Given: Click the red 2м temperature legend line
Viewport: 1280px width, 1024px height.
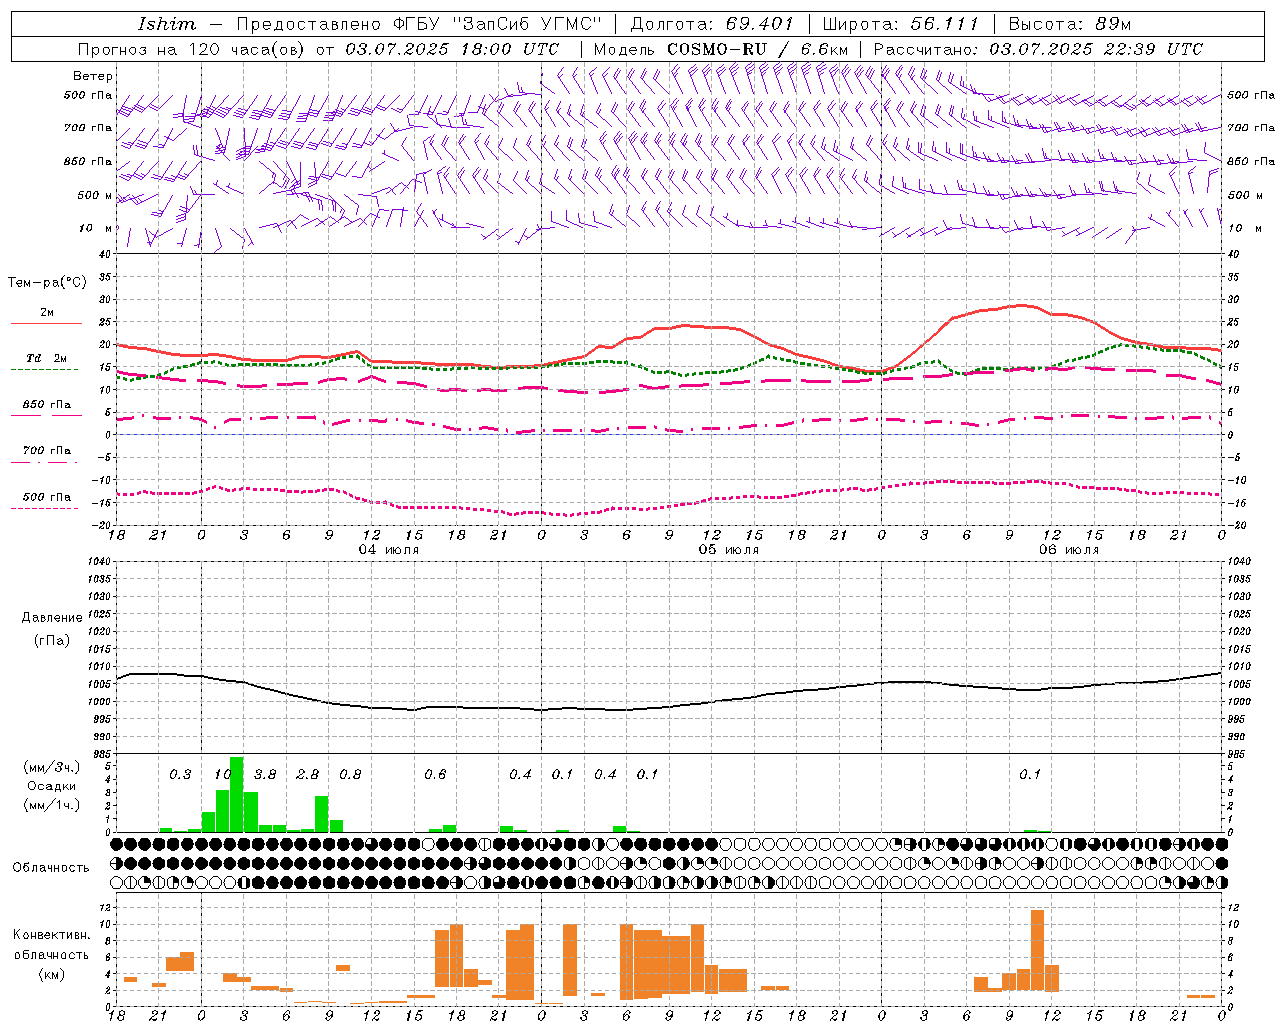Looking at the screenshot, I should pyautogui.click(x=46, y=324).
